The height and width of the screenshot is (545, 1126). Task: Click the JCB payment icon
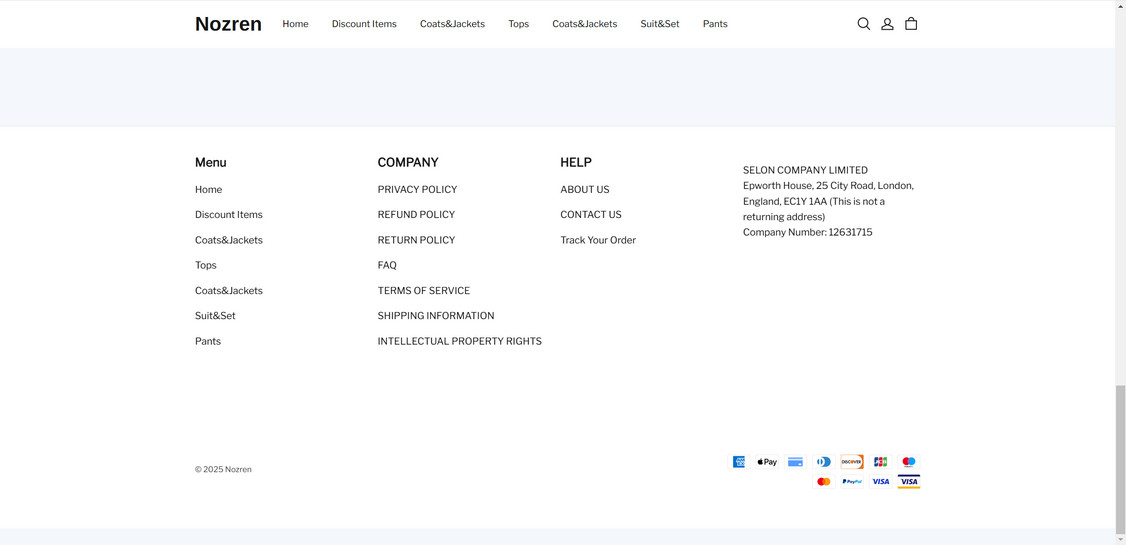pos(880,462)
